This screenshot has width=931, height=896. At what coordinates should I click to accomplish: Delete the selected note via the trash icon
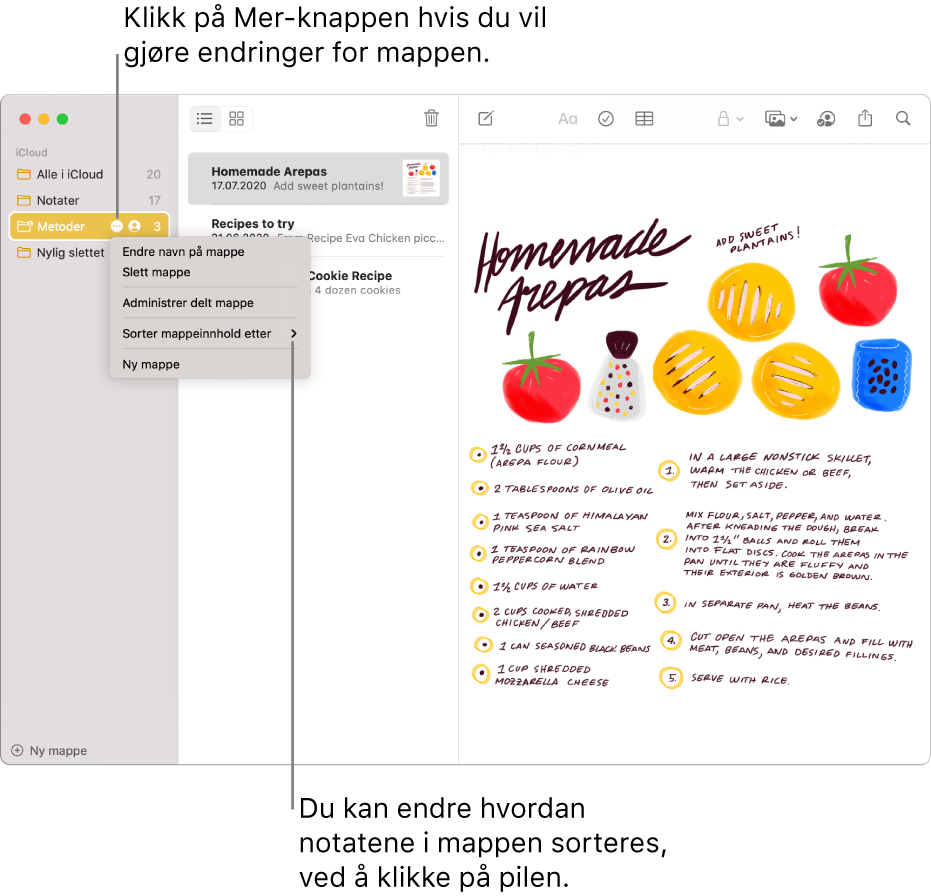pos(431,118)
